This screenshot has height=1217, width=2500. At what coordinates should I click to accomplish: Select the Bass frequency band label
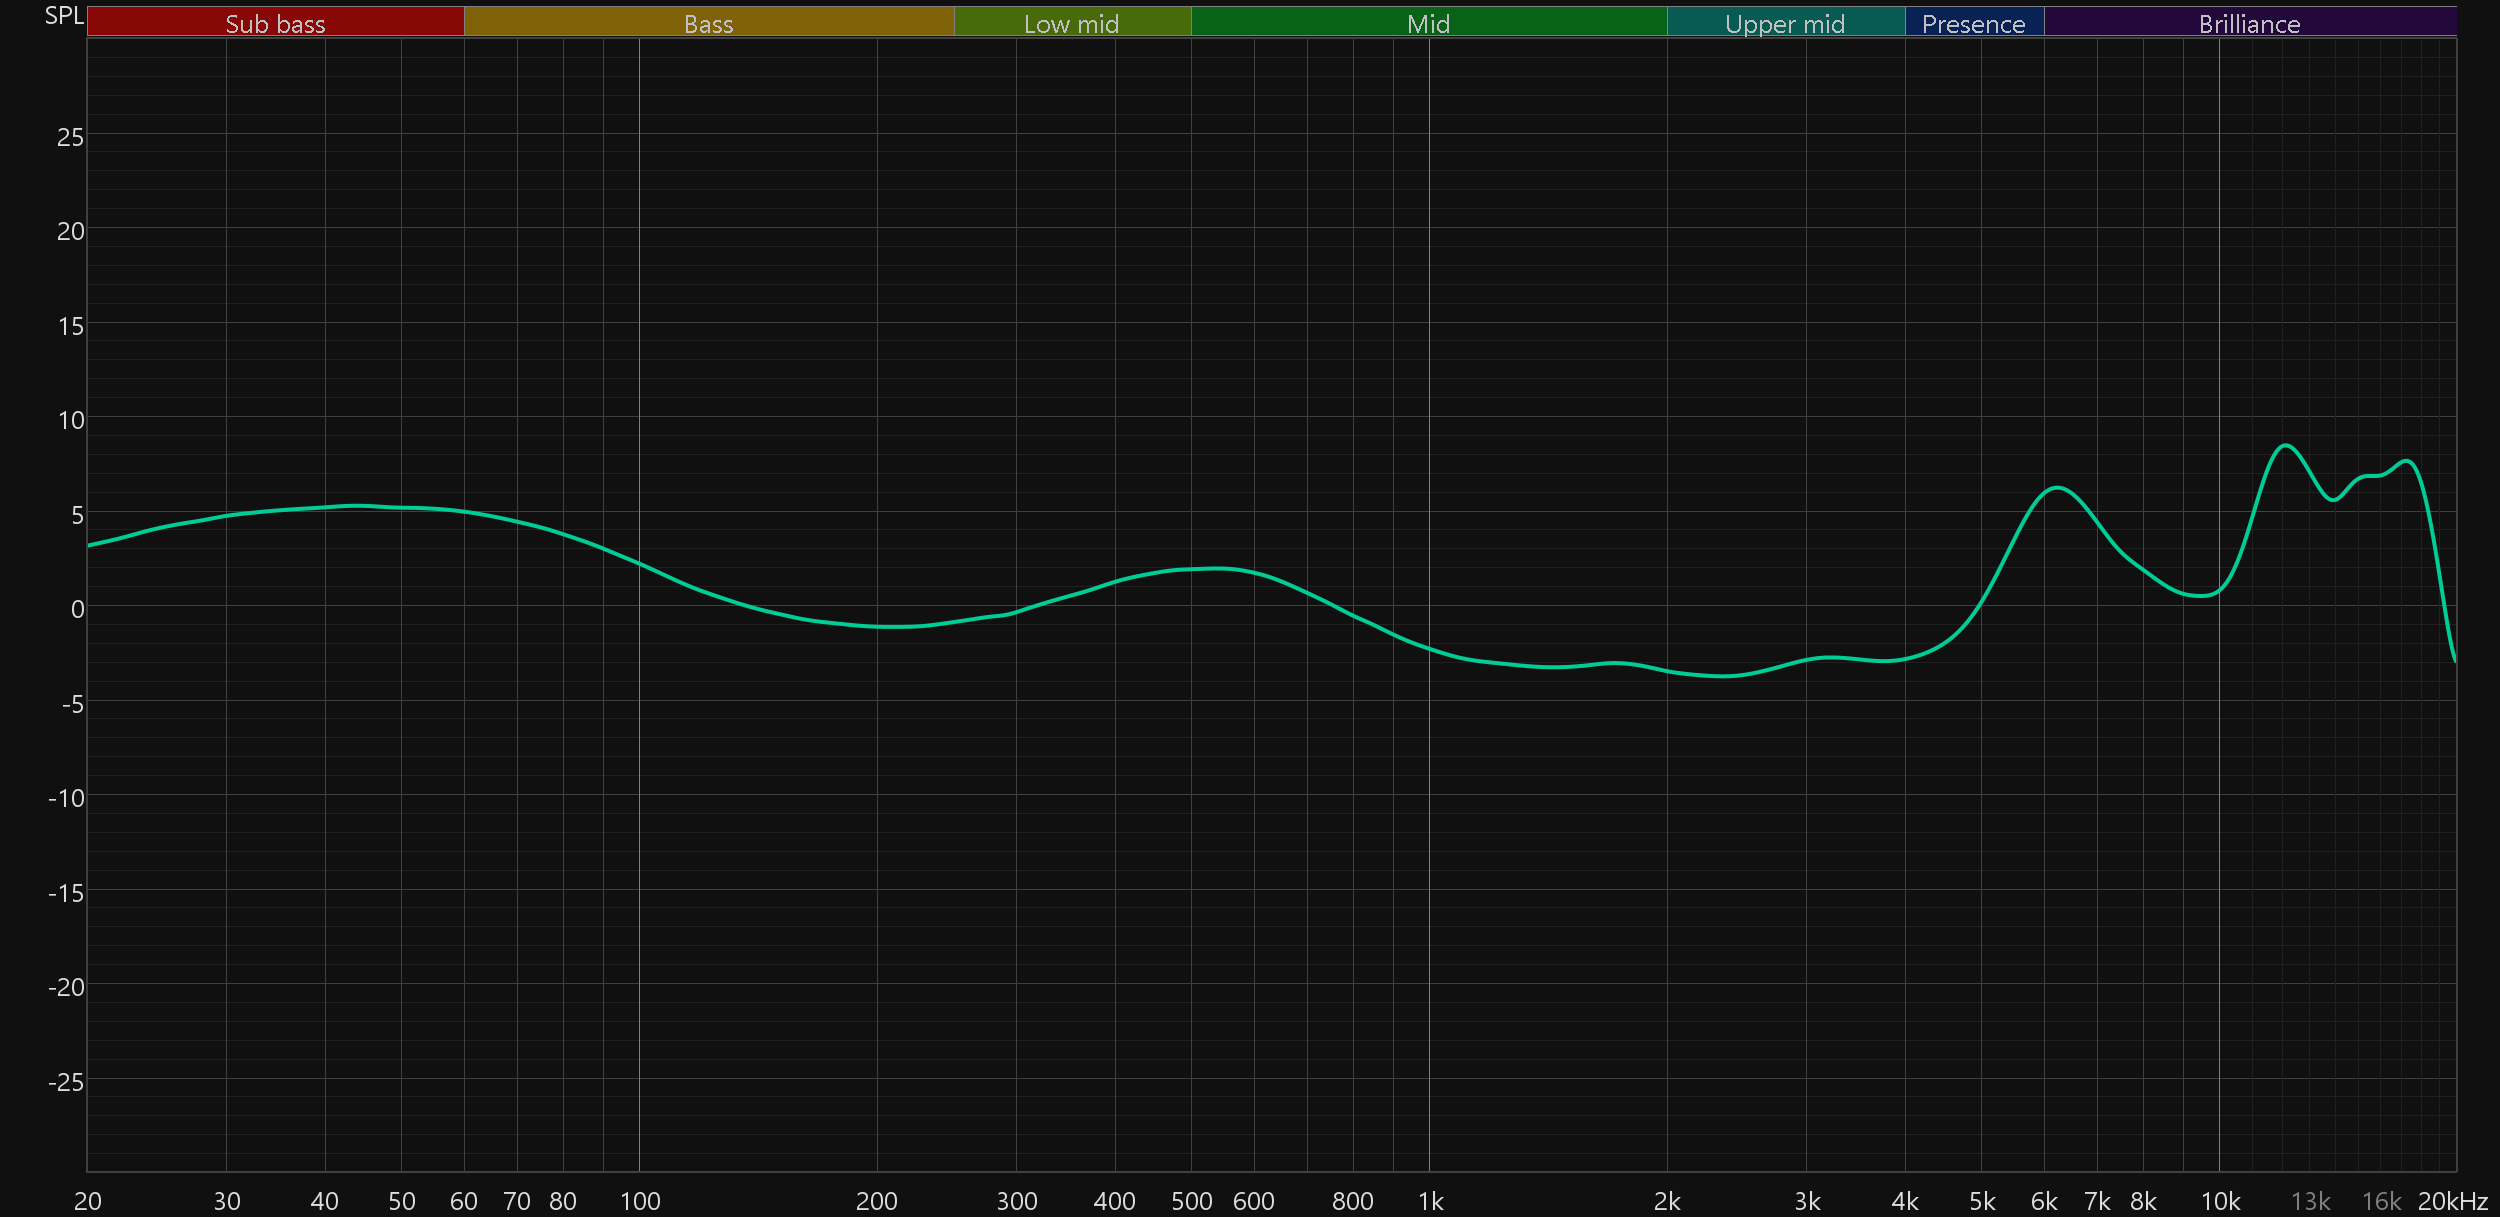(x=708, y=23)
